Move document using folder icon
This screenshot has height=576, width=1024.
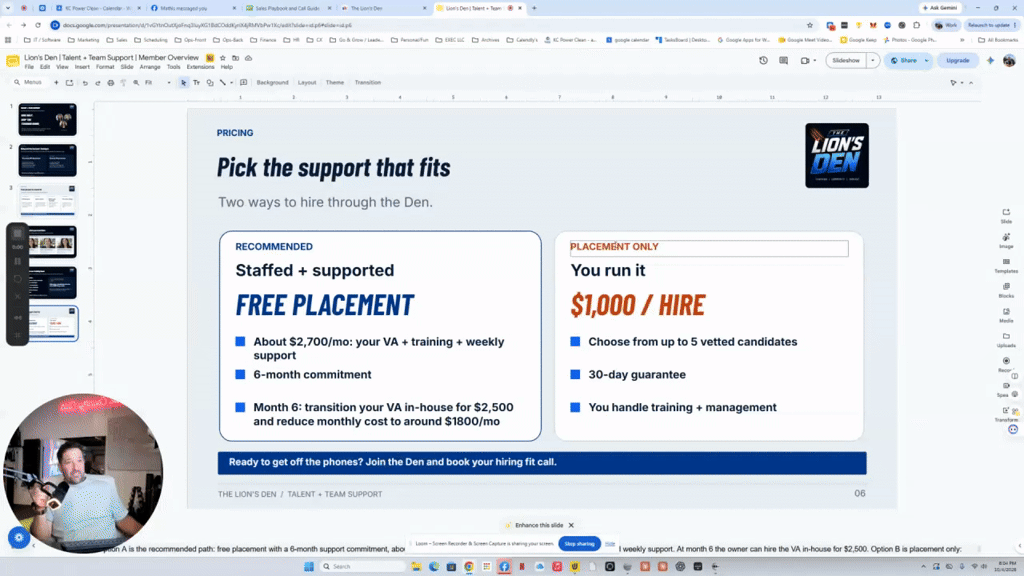tap(236, 58)
